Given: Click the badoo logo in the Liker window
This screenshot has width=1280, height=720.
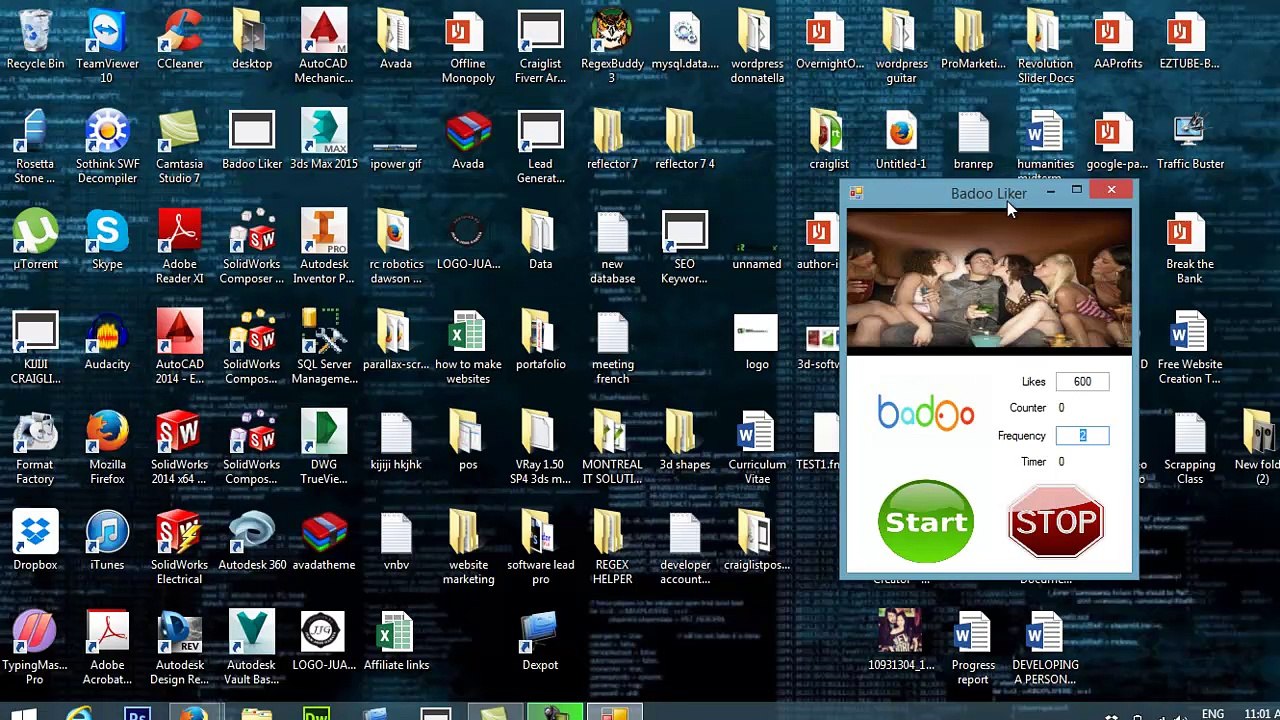Looking at the screenshot, I should tap(925, 413).
